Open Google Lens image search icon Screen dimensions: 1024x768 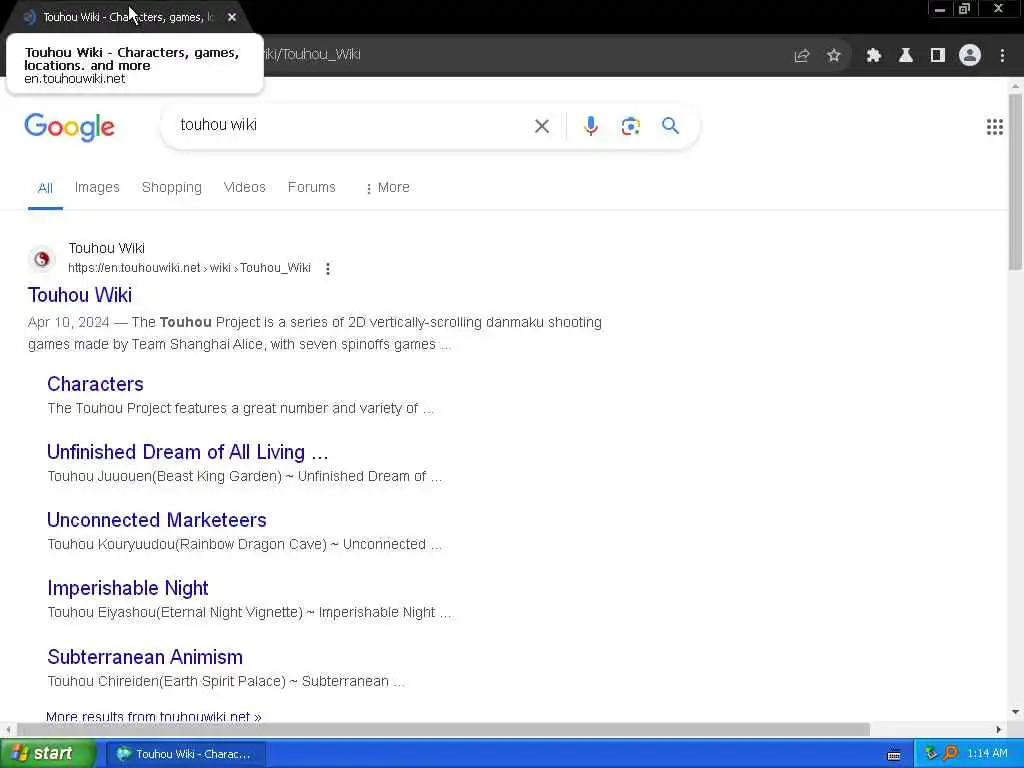click(630, 126)
